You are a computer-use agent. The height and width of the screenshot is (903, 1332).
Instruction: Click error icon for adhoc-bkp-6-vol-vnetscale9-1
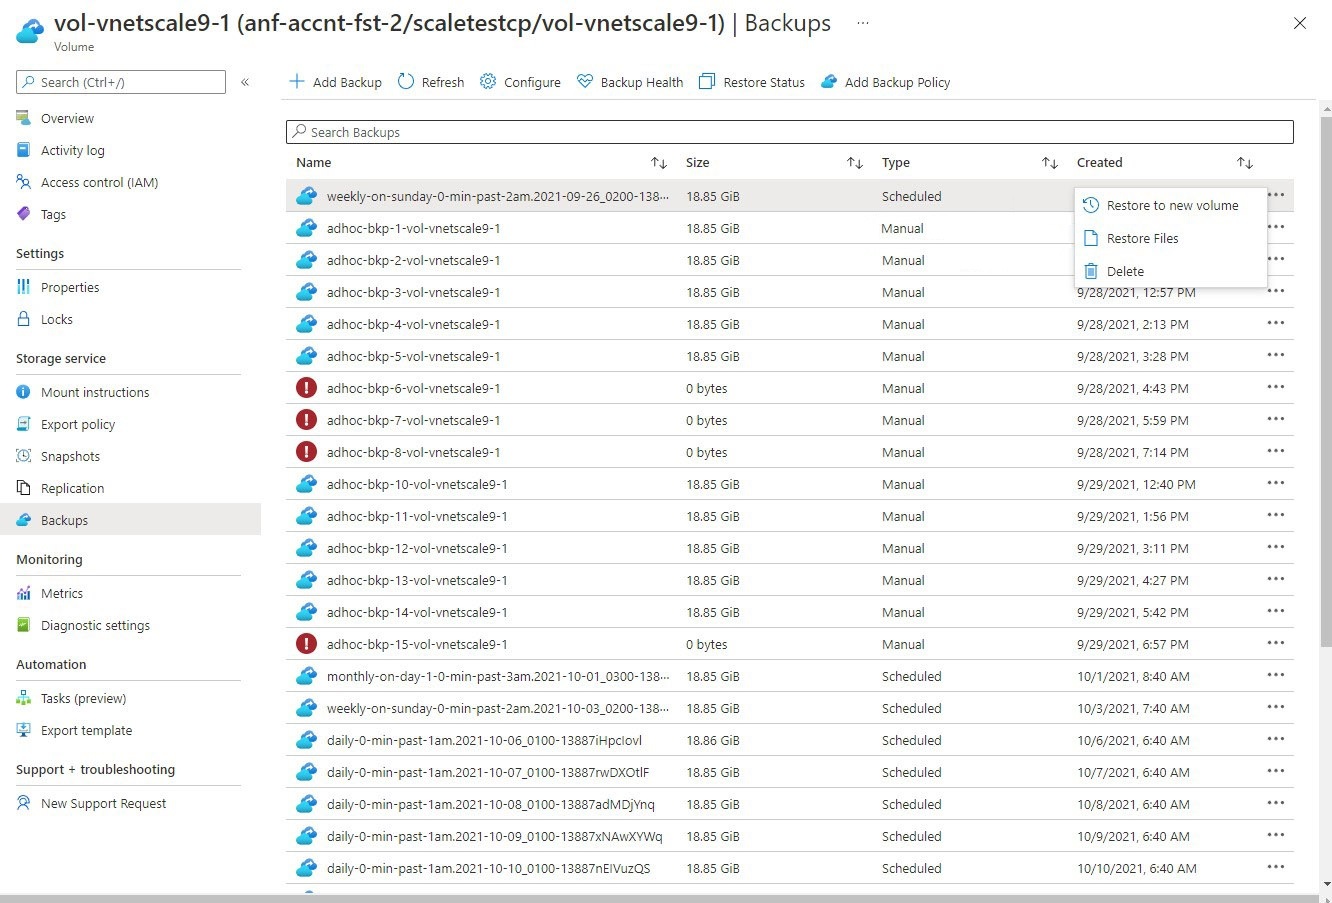click(x=307, y=388)
